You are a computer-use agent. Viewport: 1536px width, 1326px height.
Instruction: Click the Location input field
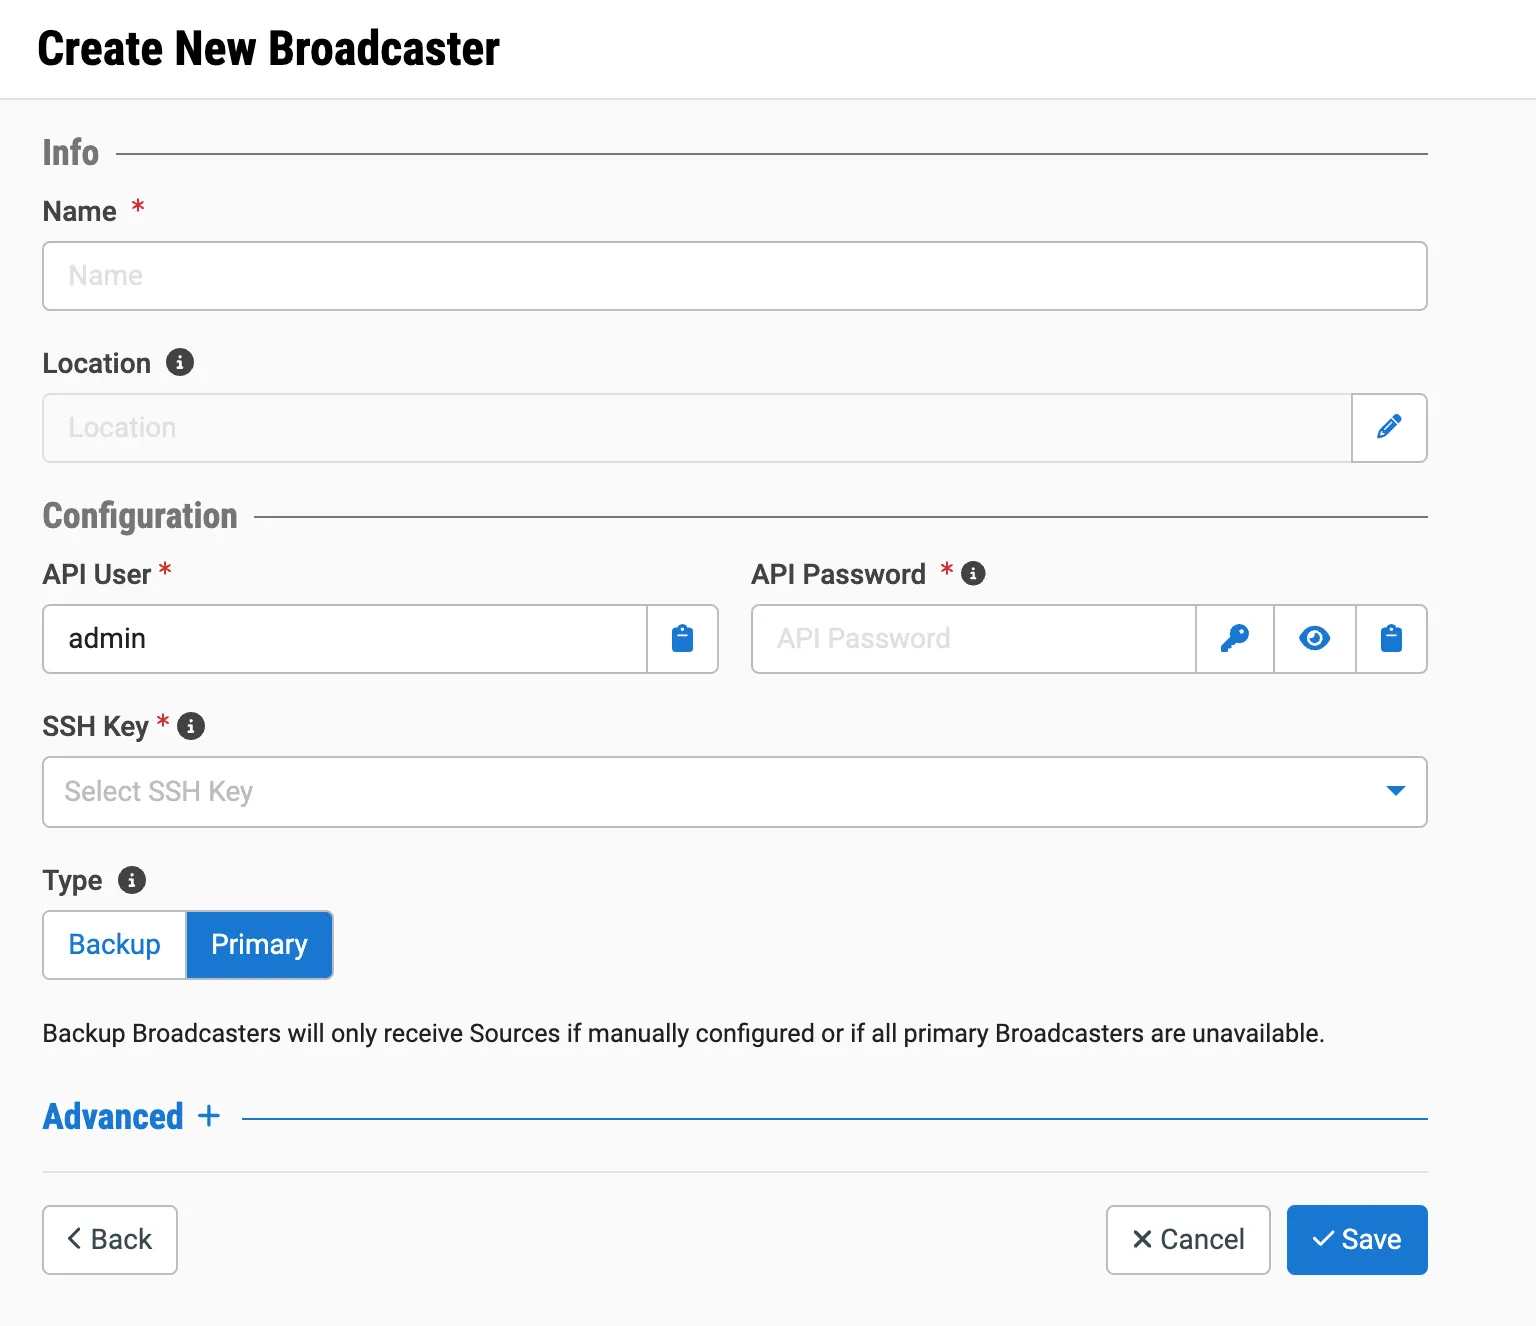[697, 428]
